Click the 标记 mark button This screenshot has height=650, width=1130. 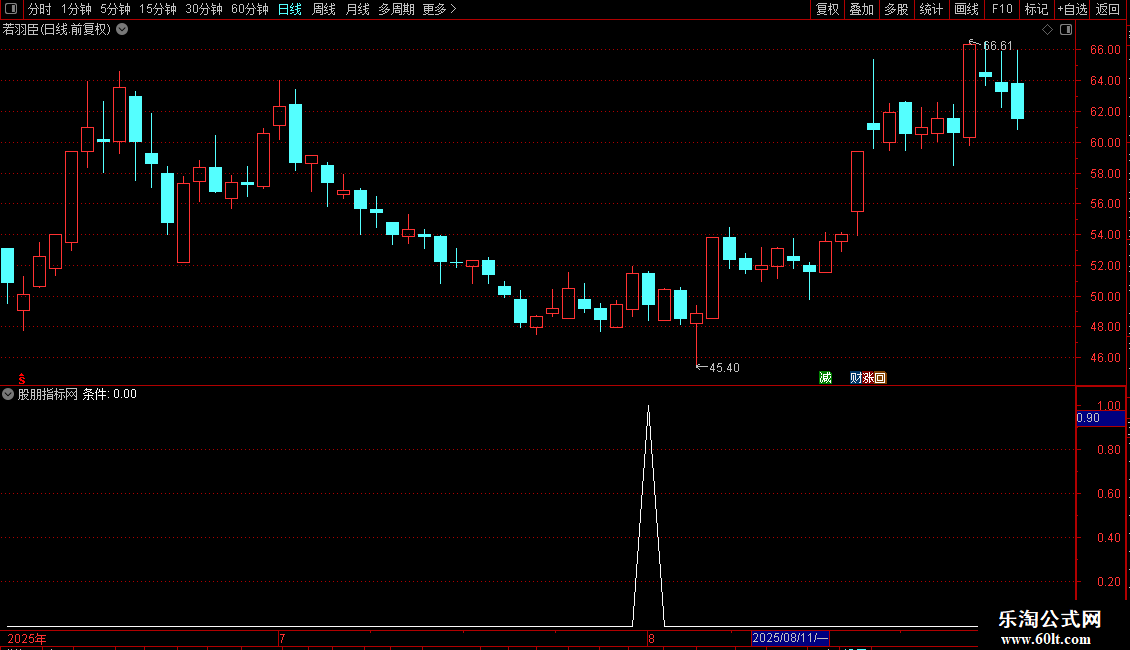(1036, 9)
